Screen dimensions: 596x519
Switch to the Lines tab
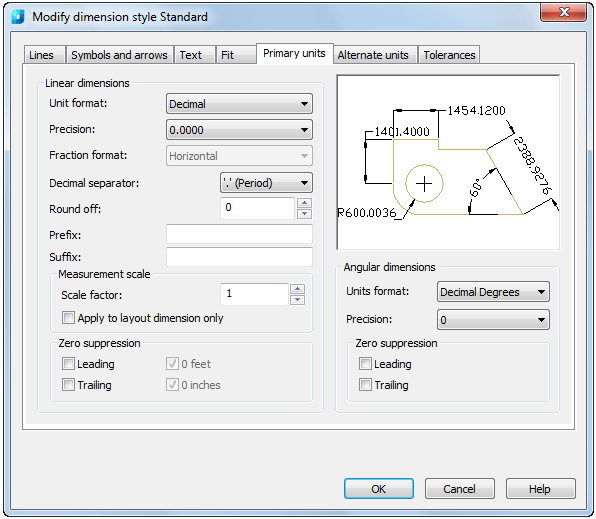coord(44,55)
